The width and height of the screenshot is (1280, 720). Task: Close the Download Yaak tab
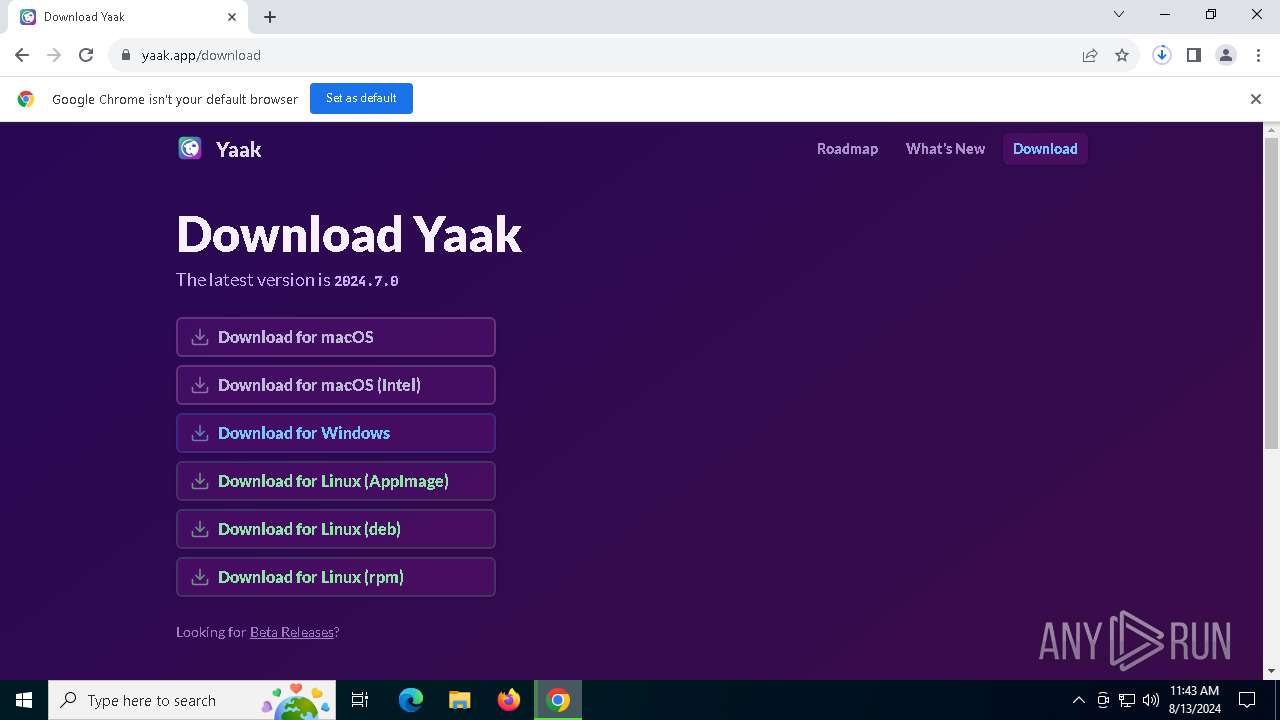[232, 17]
